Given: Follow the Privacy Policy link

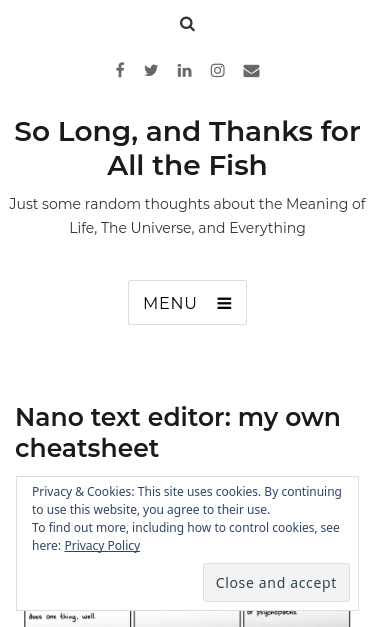Looking at the screenshot, I should [x=102, y=545].
